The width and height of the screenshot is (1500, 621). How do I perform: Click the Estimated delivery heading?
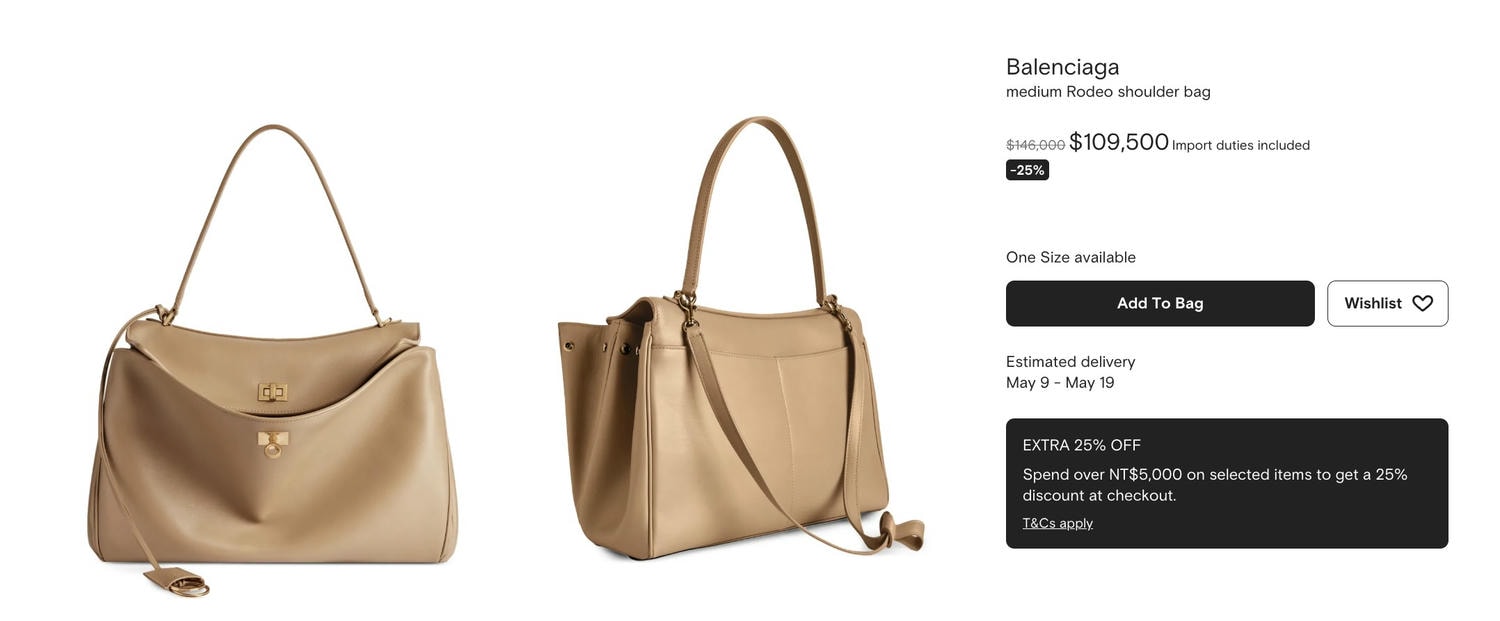[x=1071, y=362]
